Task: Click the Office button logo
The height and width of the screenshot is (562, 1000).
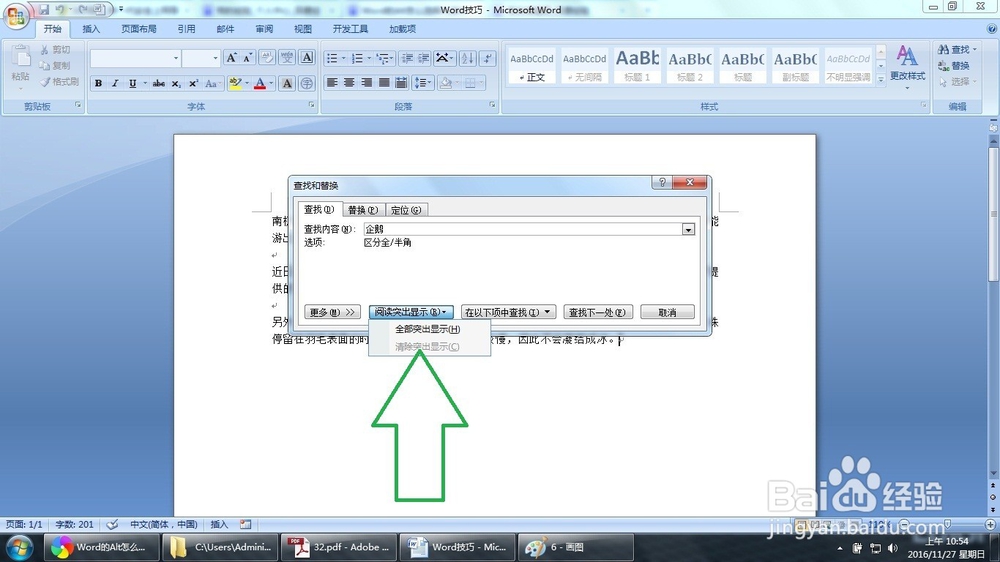Action: coord(15,15)
